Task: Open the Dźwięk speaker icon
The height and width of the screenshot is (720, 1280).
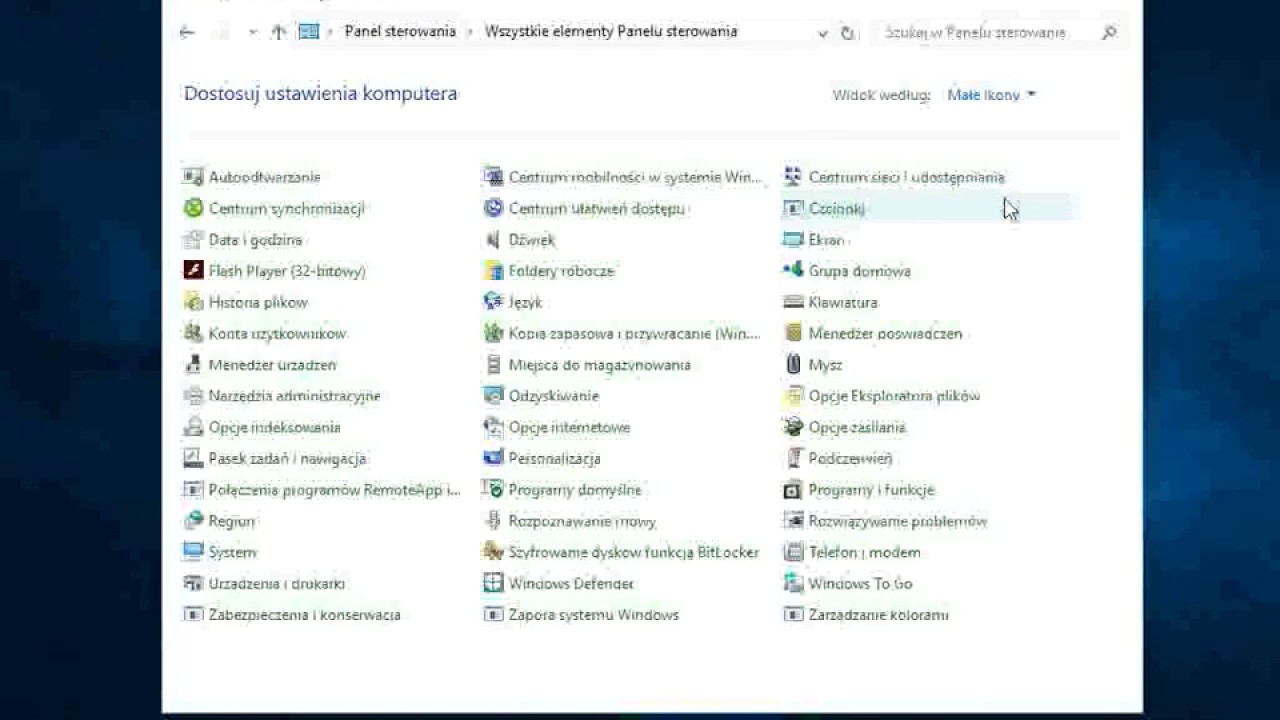Action: point(493,240)
